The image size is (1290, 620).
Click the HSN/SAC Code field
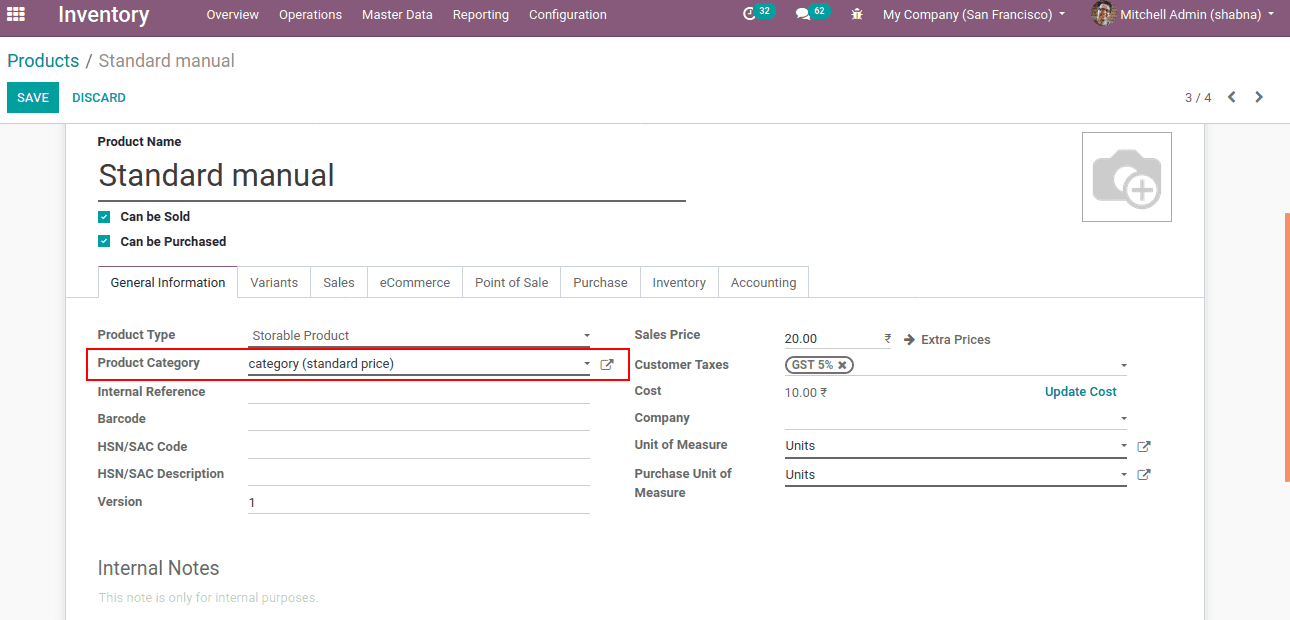[419, 447]
